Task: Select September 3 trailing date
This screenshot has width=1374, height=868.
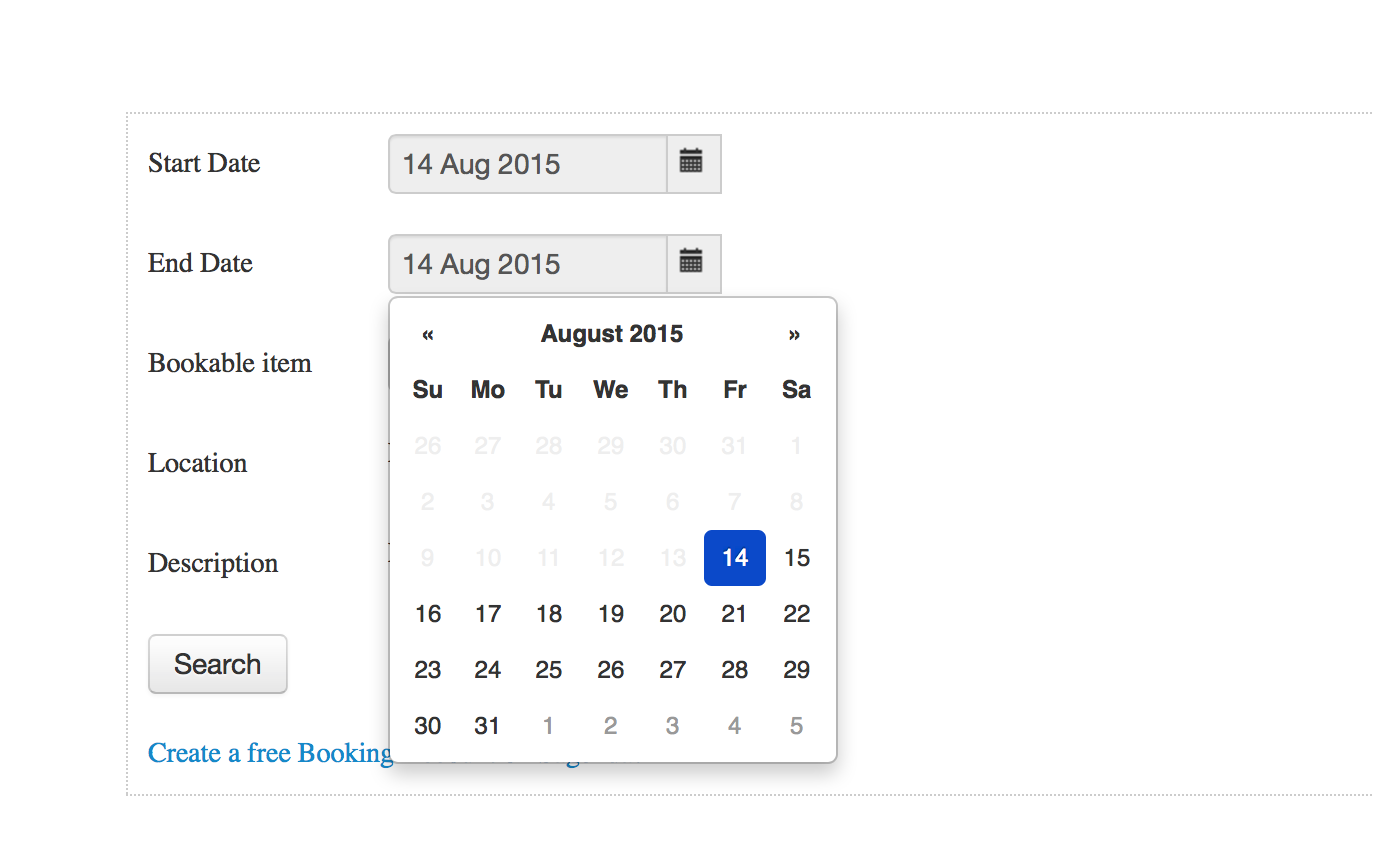Action: [x=673, y=726]
